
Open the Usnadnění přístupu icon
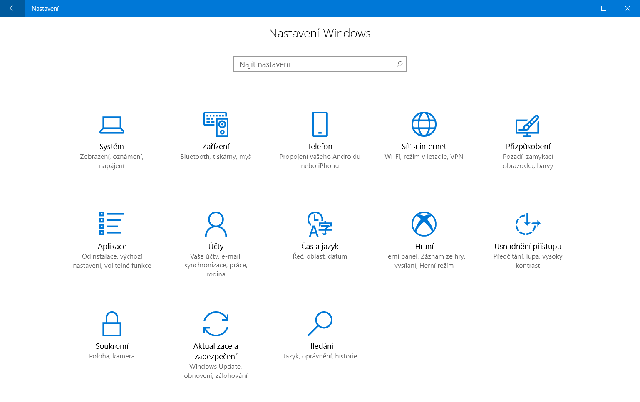click(x=528, y=224)
